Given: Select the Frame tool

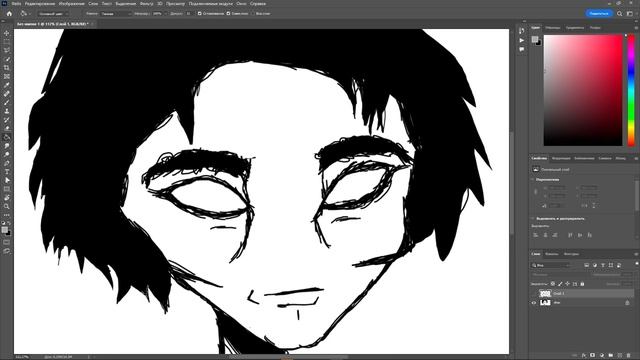Looking at the screenshot, I should click(x=7, y=76).
